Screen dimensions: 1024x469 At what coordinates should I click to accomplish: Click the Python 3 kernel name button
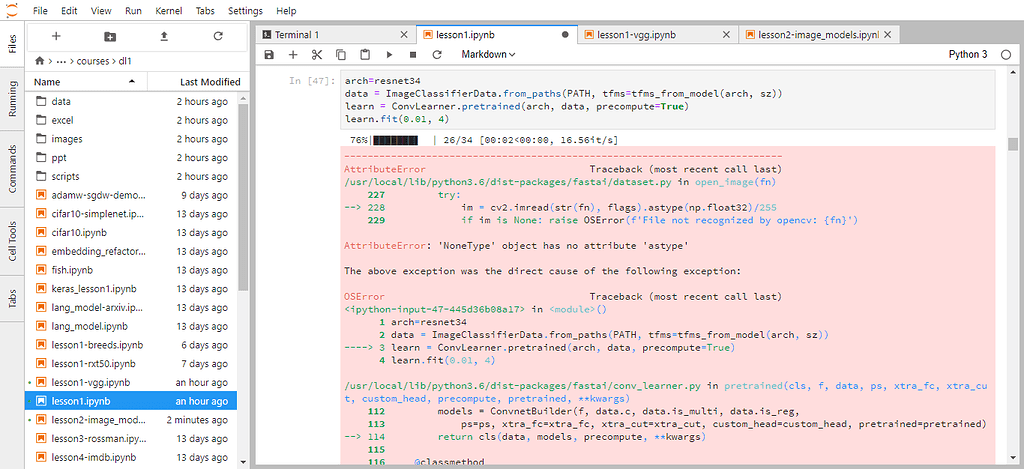(967, 54)
